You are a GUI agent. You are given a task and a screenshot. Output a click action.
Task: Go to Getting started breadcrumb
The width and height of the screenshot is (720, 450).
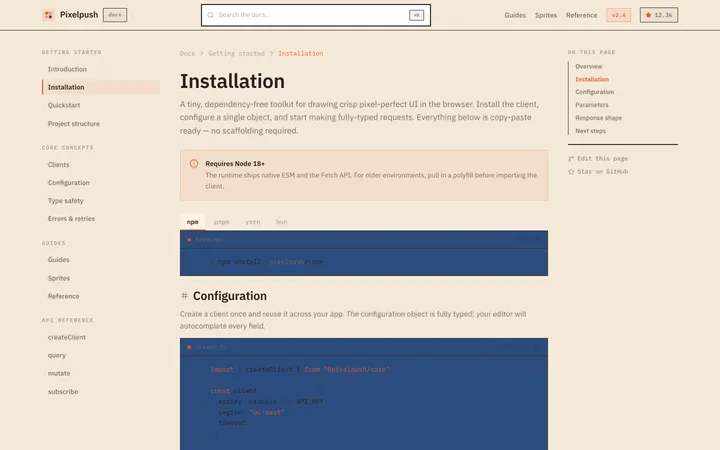coord(236,54)
